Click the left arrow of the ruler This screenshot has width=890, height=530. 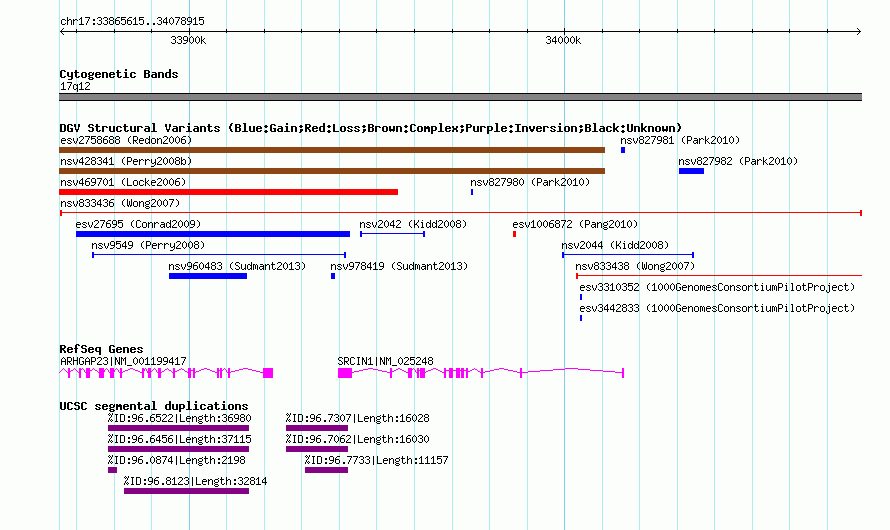[62, 32]
